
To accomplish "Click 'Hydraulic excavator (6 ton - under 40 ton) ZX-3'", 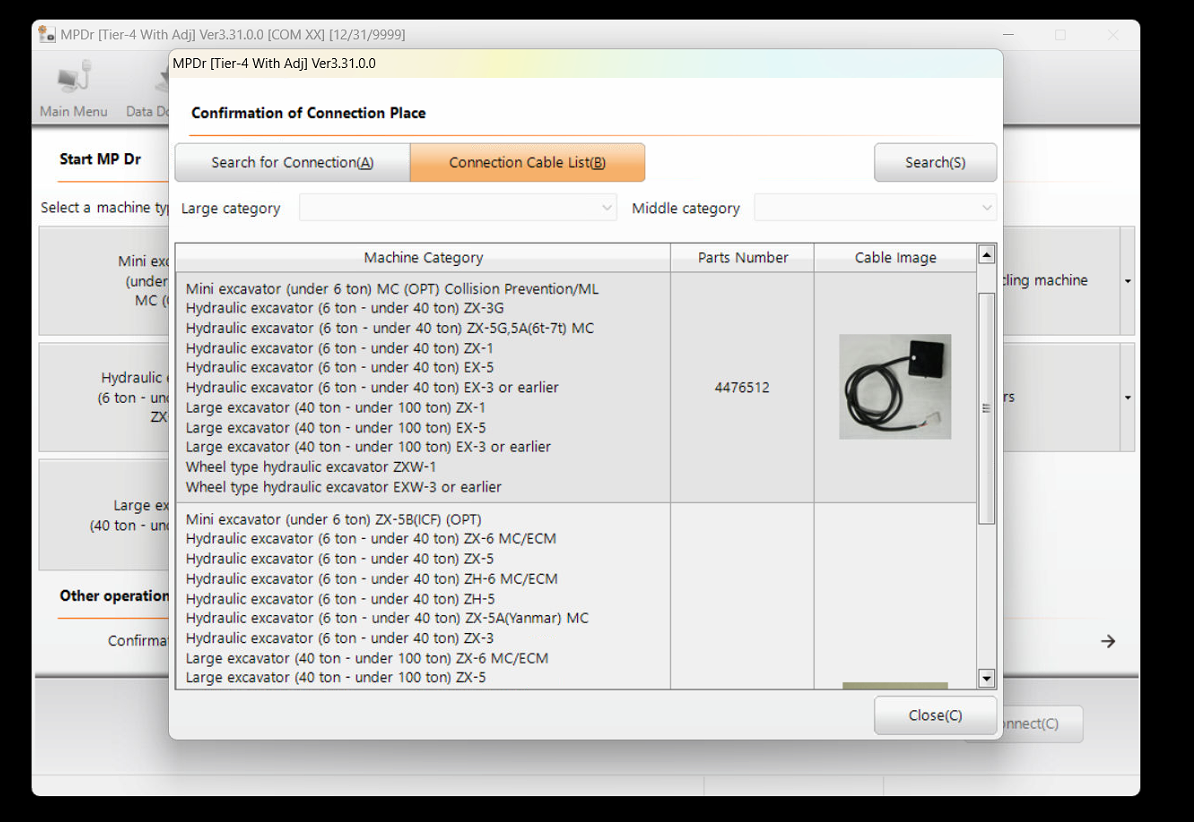I will tap(340, 638).
